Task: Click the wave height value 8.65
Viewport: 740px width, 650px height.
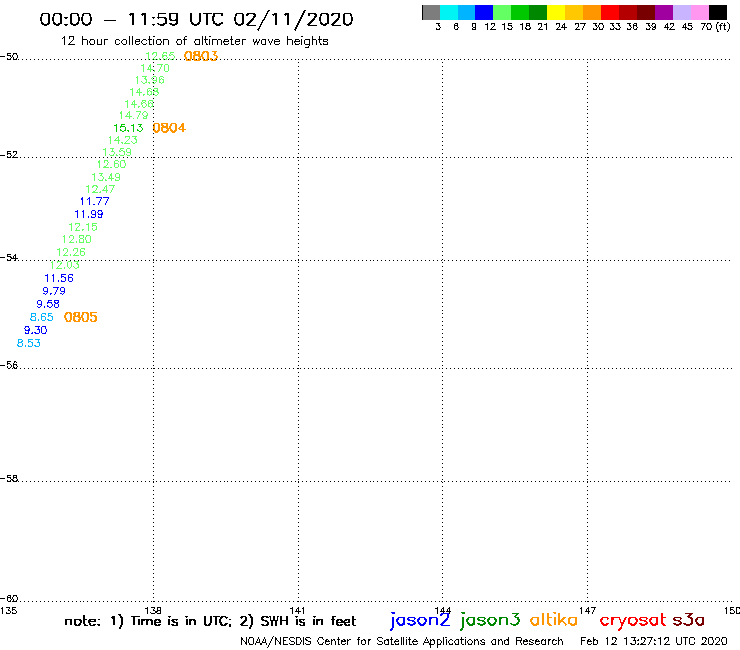Action: tap(42, 317)
